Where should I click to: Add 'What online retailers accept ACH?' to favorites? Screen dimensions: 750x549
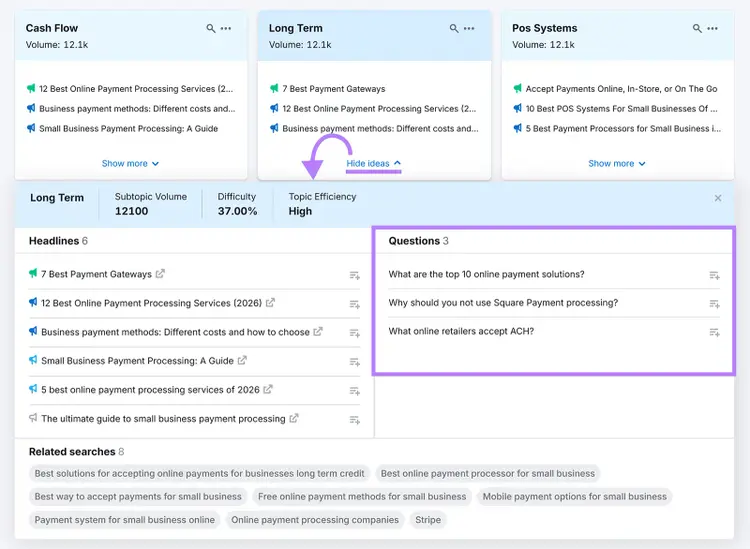[x=715, y=332]
